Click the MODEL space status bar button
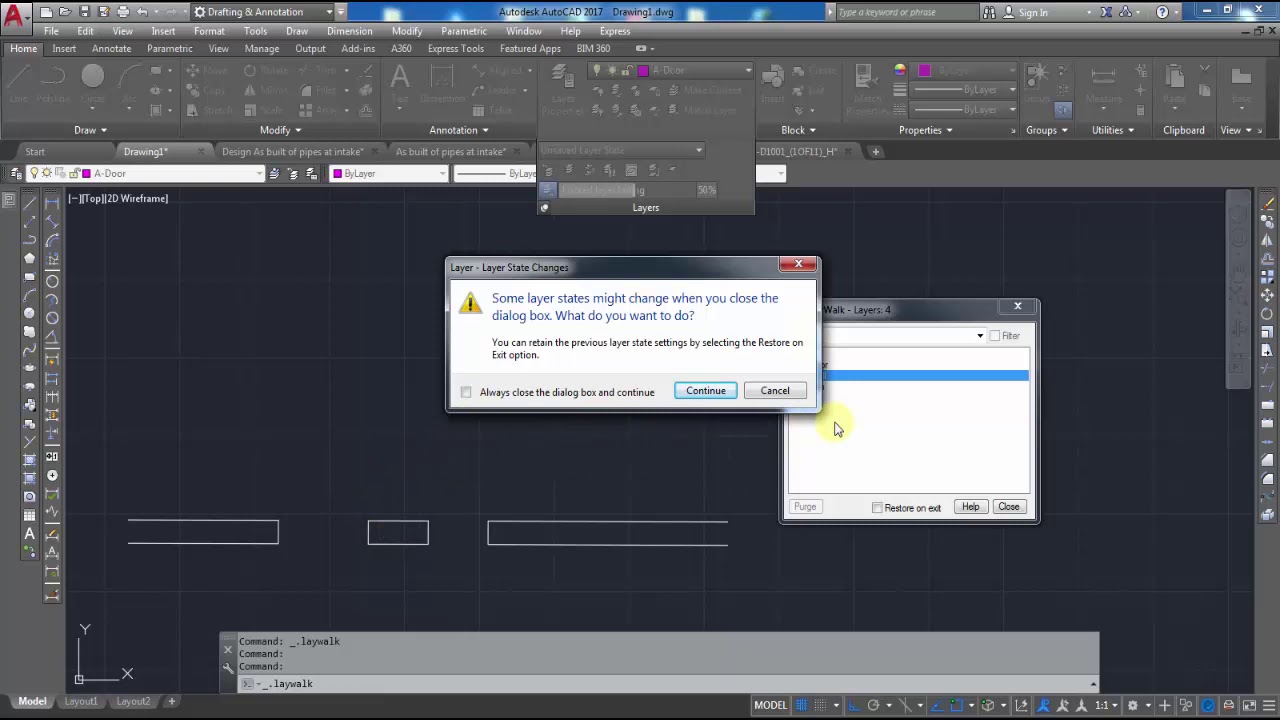Screen dimensions: 1280x720 [x=770, y=705]
